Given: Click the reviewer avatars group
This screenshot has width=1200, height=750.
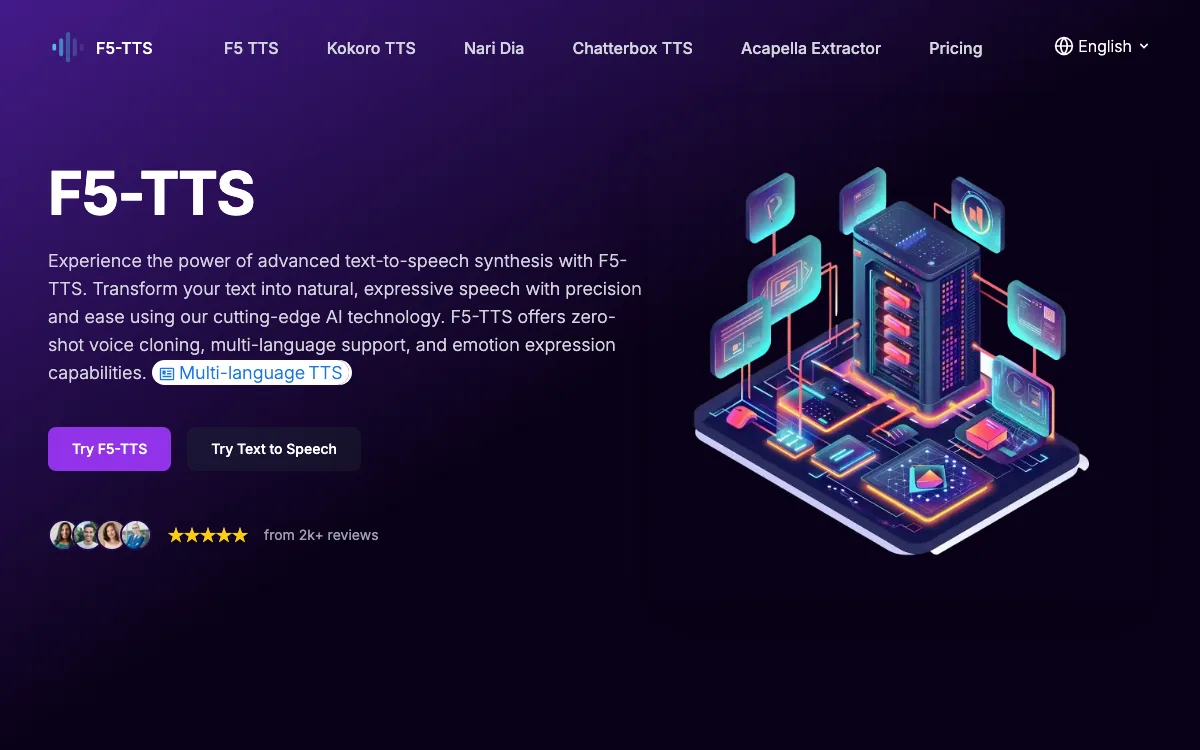Looking at the screenshot, I should click(100, 535).
